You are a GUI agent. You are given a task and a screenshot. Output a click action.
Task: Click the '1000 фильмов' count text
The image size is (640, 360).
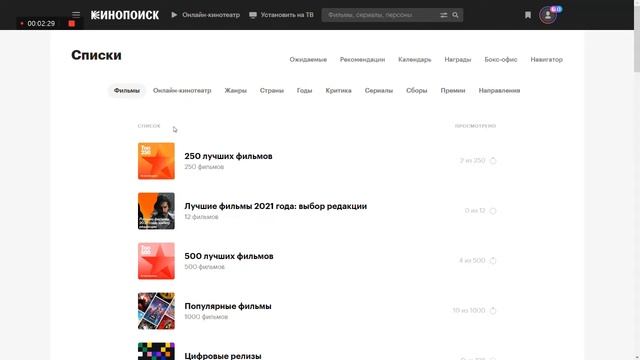click(206, 317)
